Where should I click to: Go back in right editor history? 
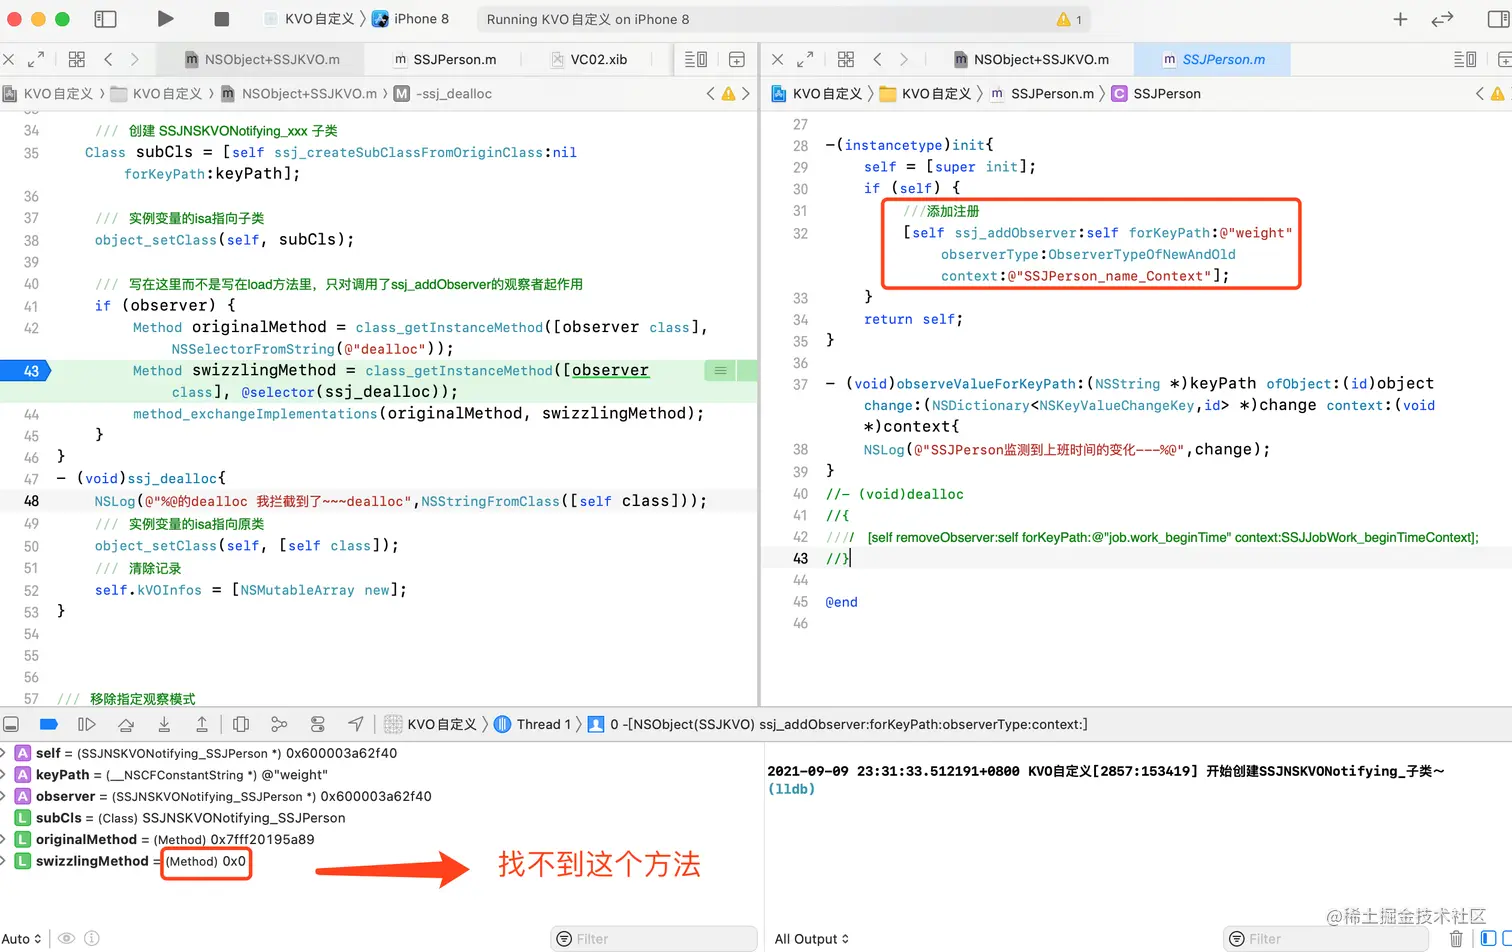pos(877,59)
